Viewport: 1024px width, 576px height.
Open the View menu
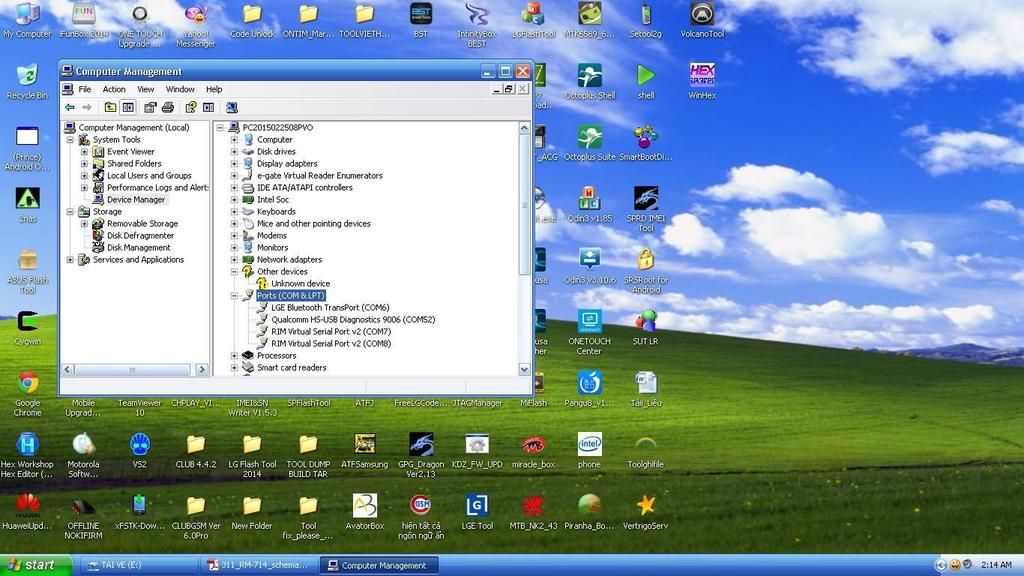[x=146, y=89]
